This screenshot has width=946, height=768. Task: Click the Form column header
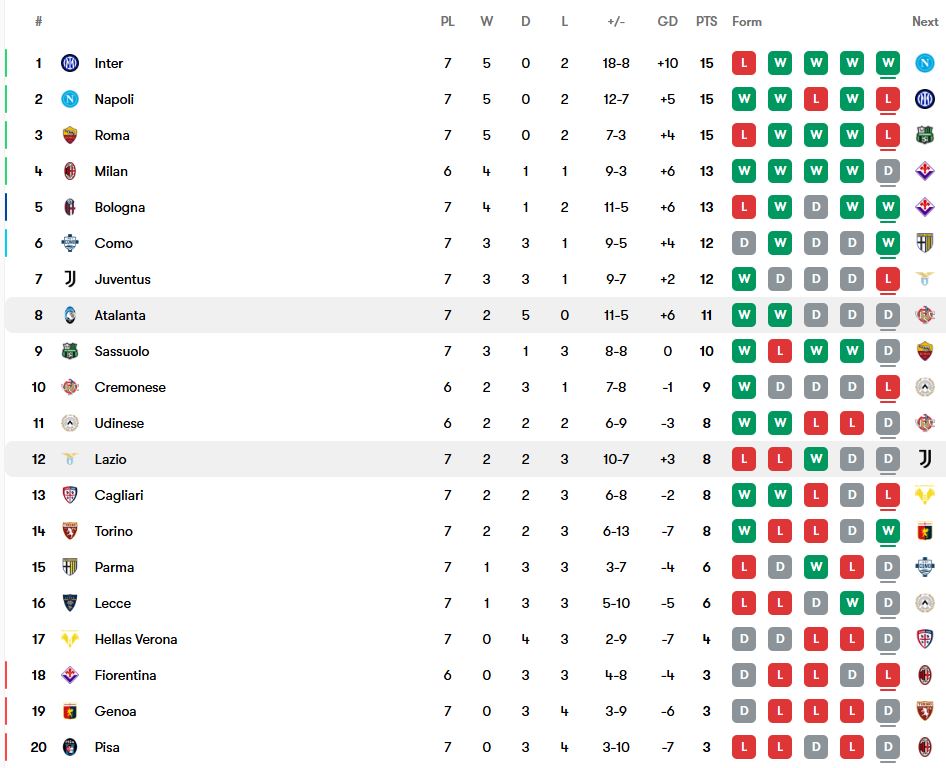click(746, 21)
